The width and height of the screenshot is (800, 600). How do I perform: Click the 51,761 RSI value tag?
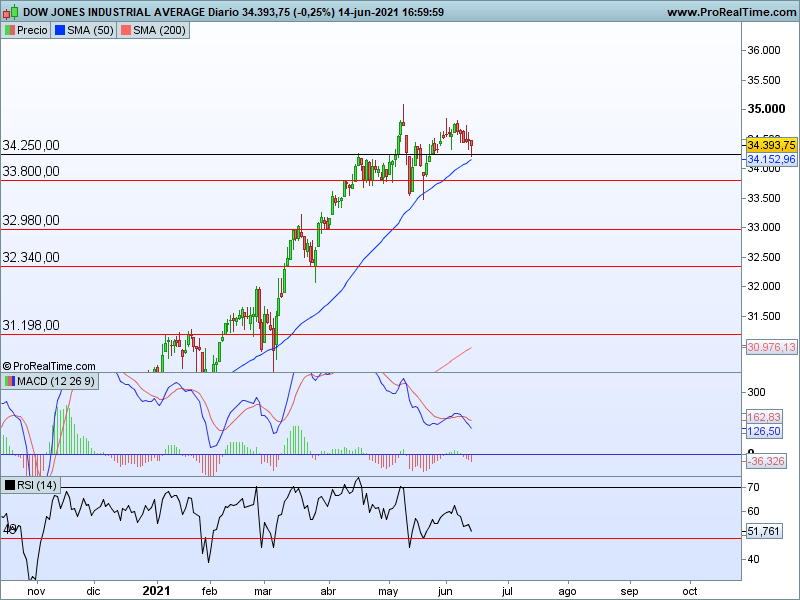click(764, 532)
